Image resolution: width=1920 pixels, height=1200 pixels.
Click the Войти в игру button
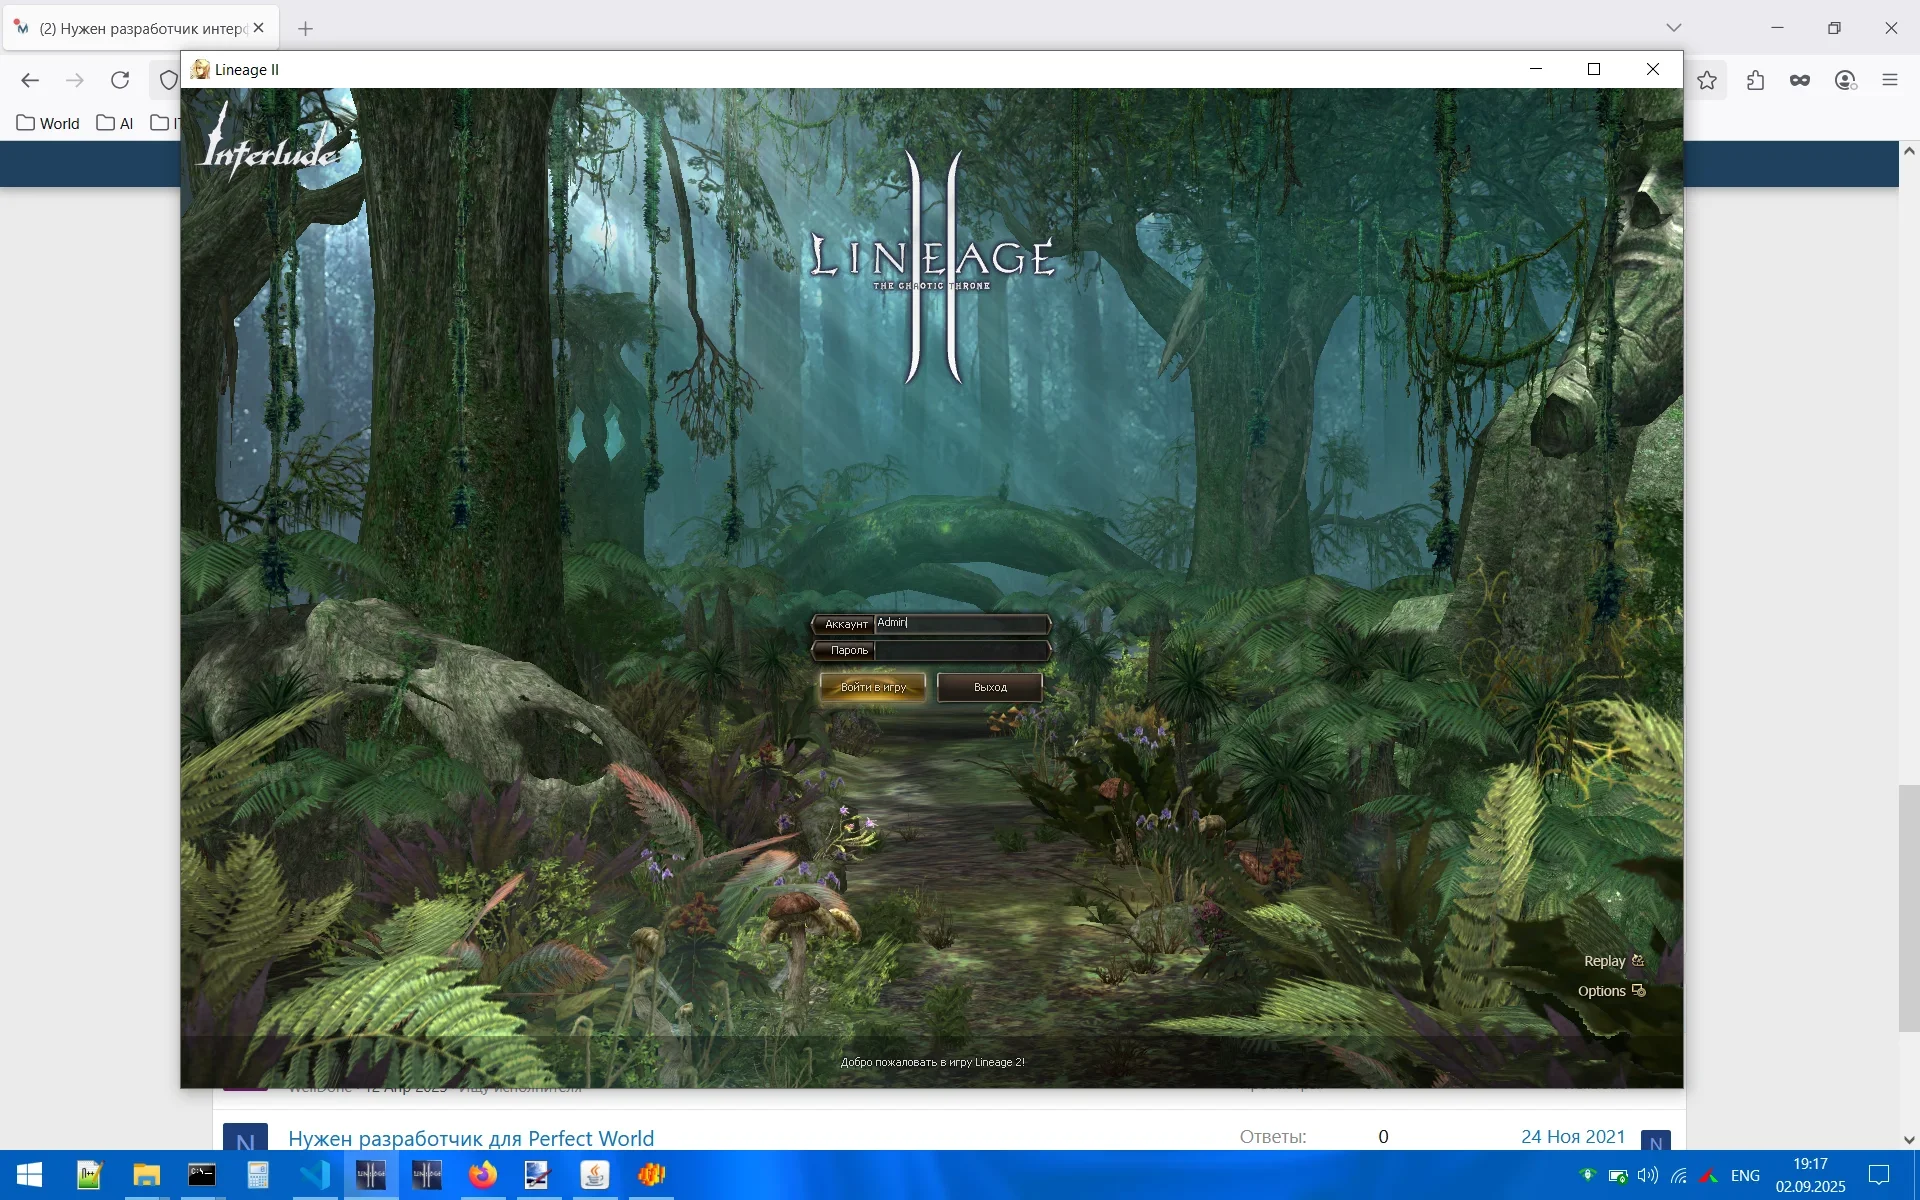873,687
